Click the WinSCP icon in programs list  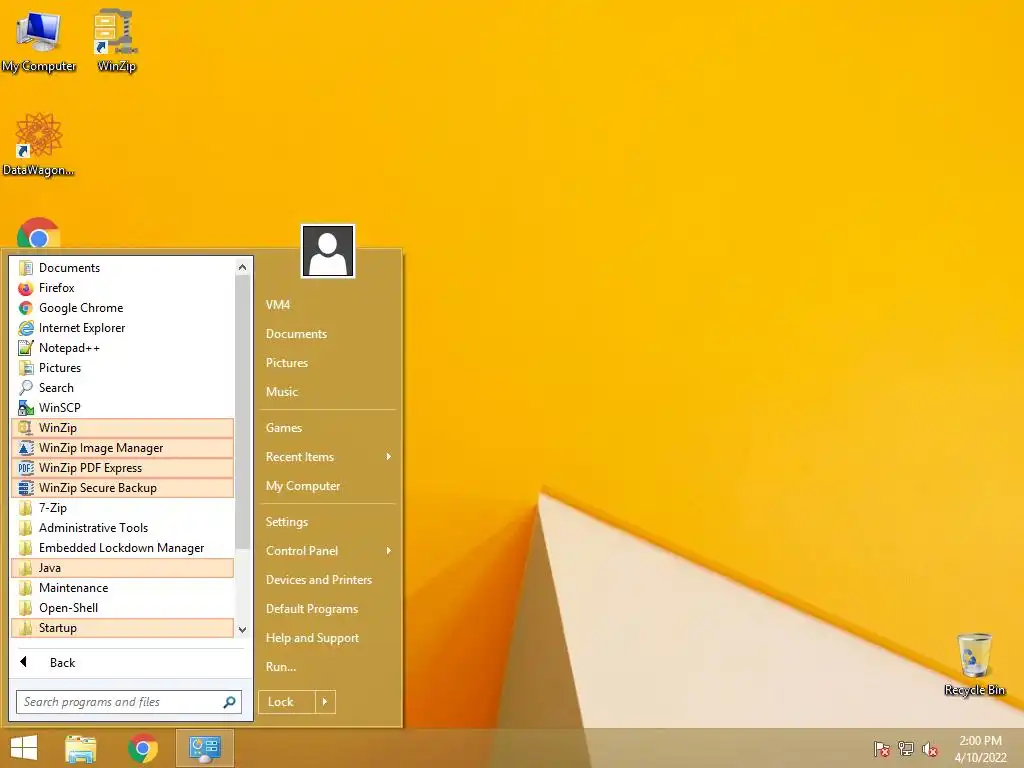point(25,408)
